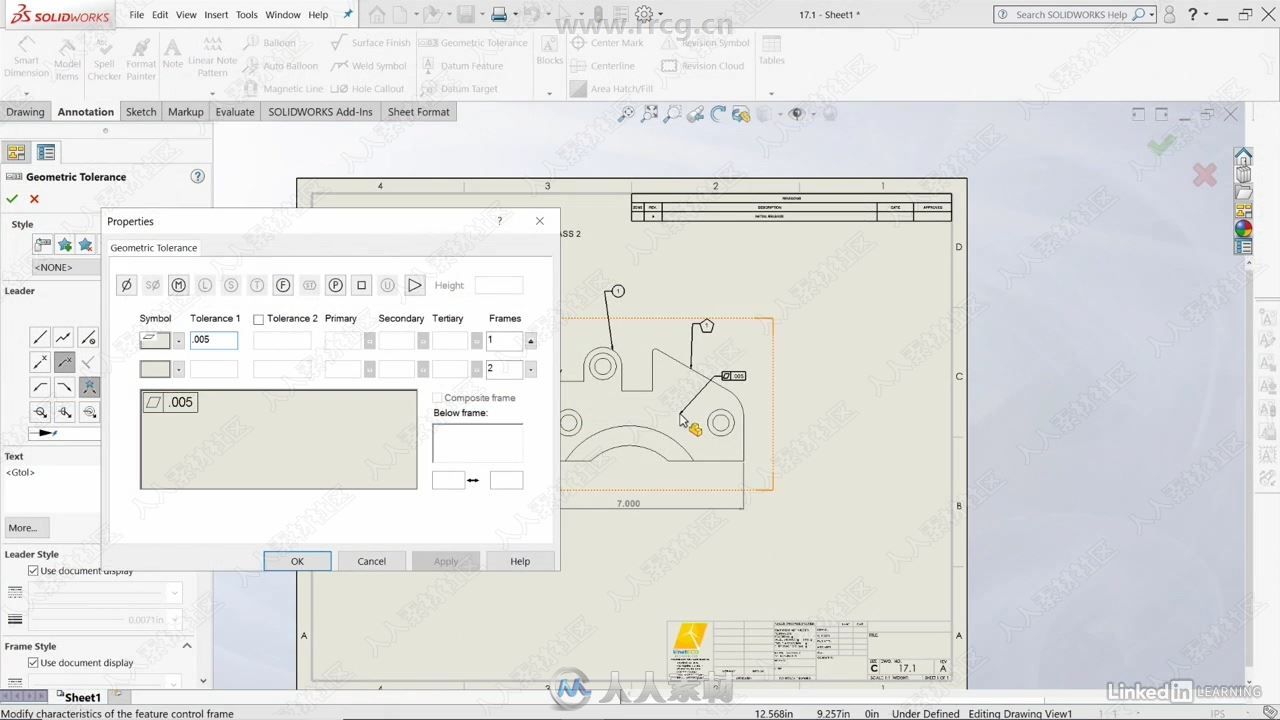
Task: Select Free State (F) modifier symbol
Action: click(283, 285)
